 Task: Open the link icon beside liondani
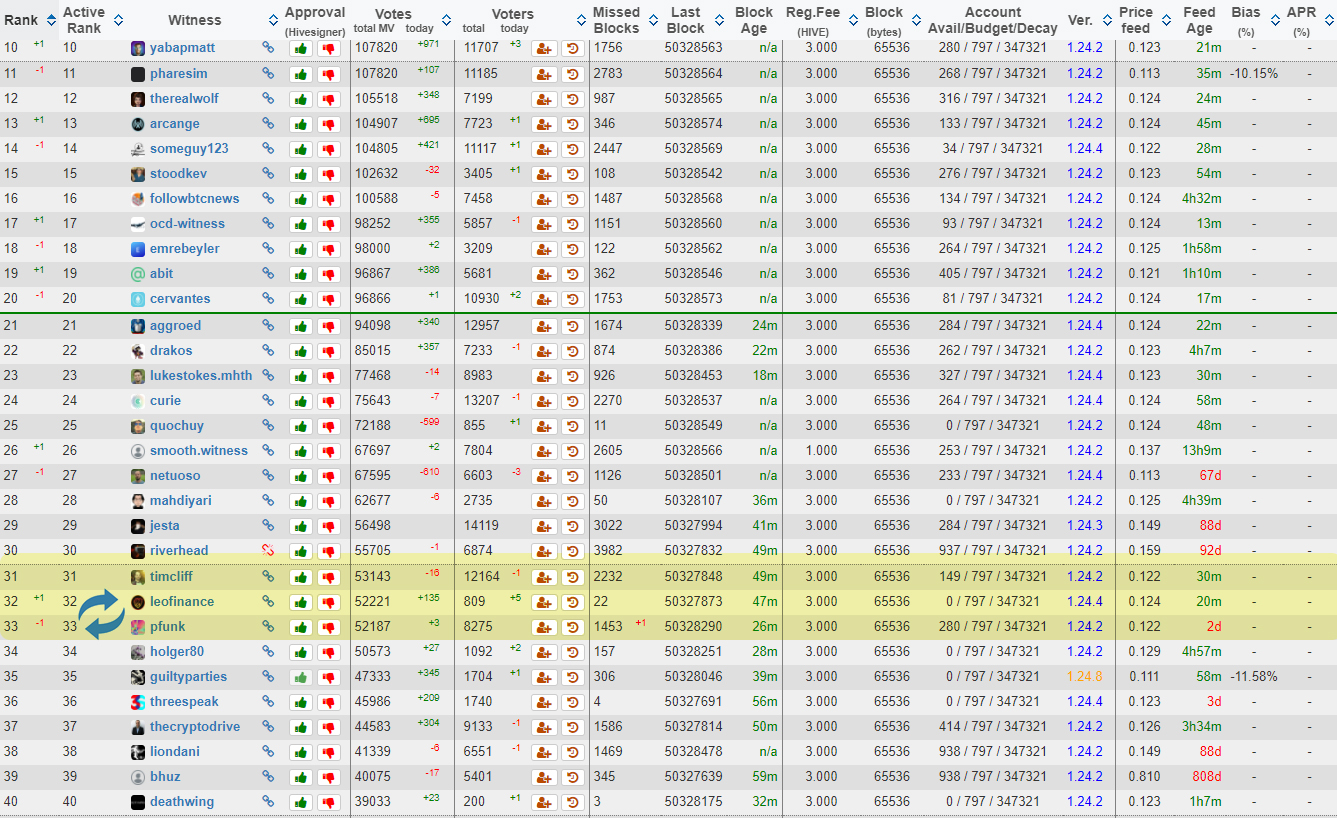268,752
